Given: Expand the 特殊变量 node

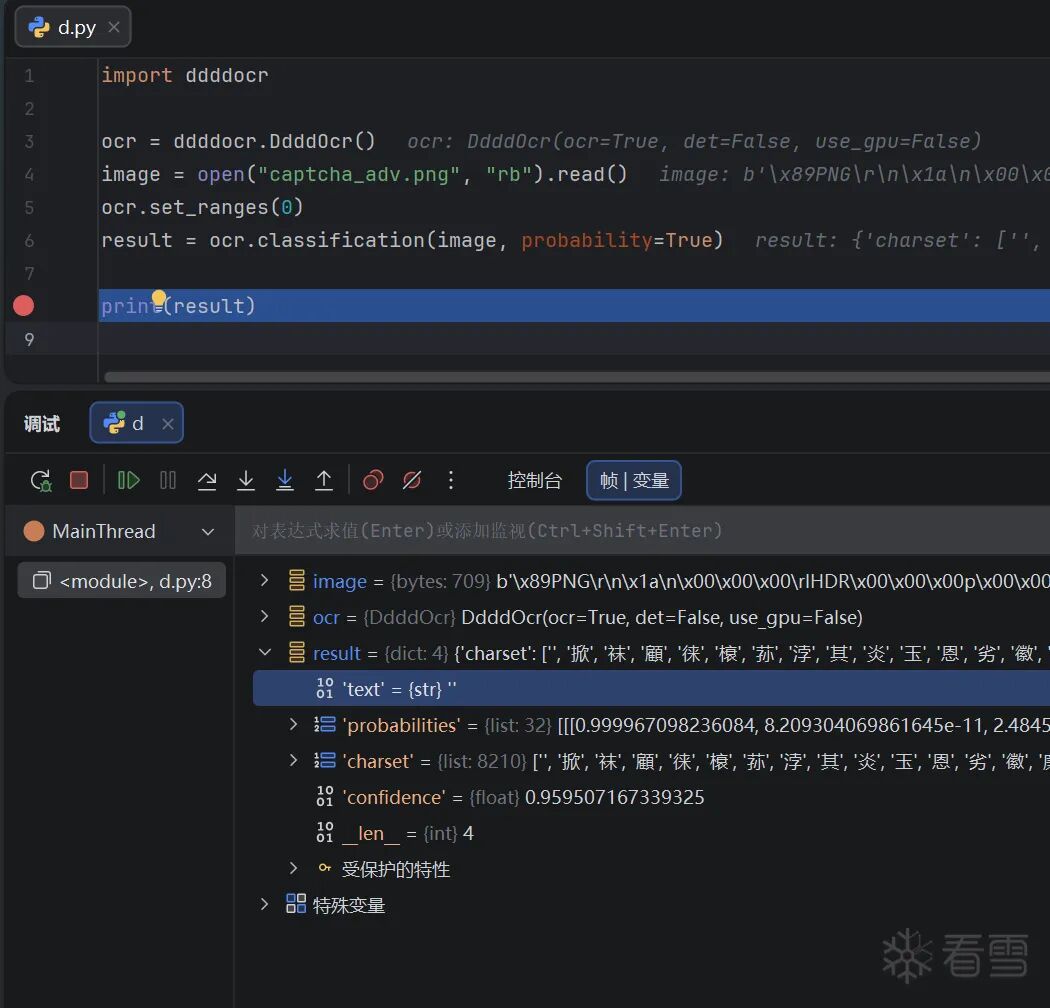Looking at the screenshot, I should 265,905.
